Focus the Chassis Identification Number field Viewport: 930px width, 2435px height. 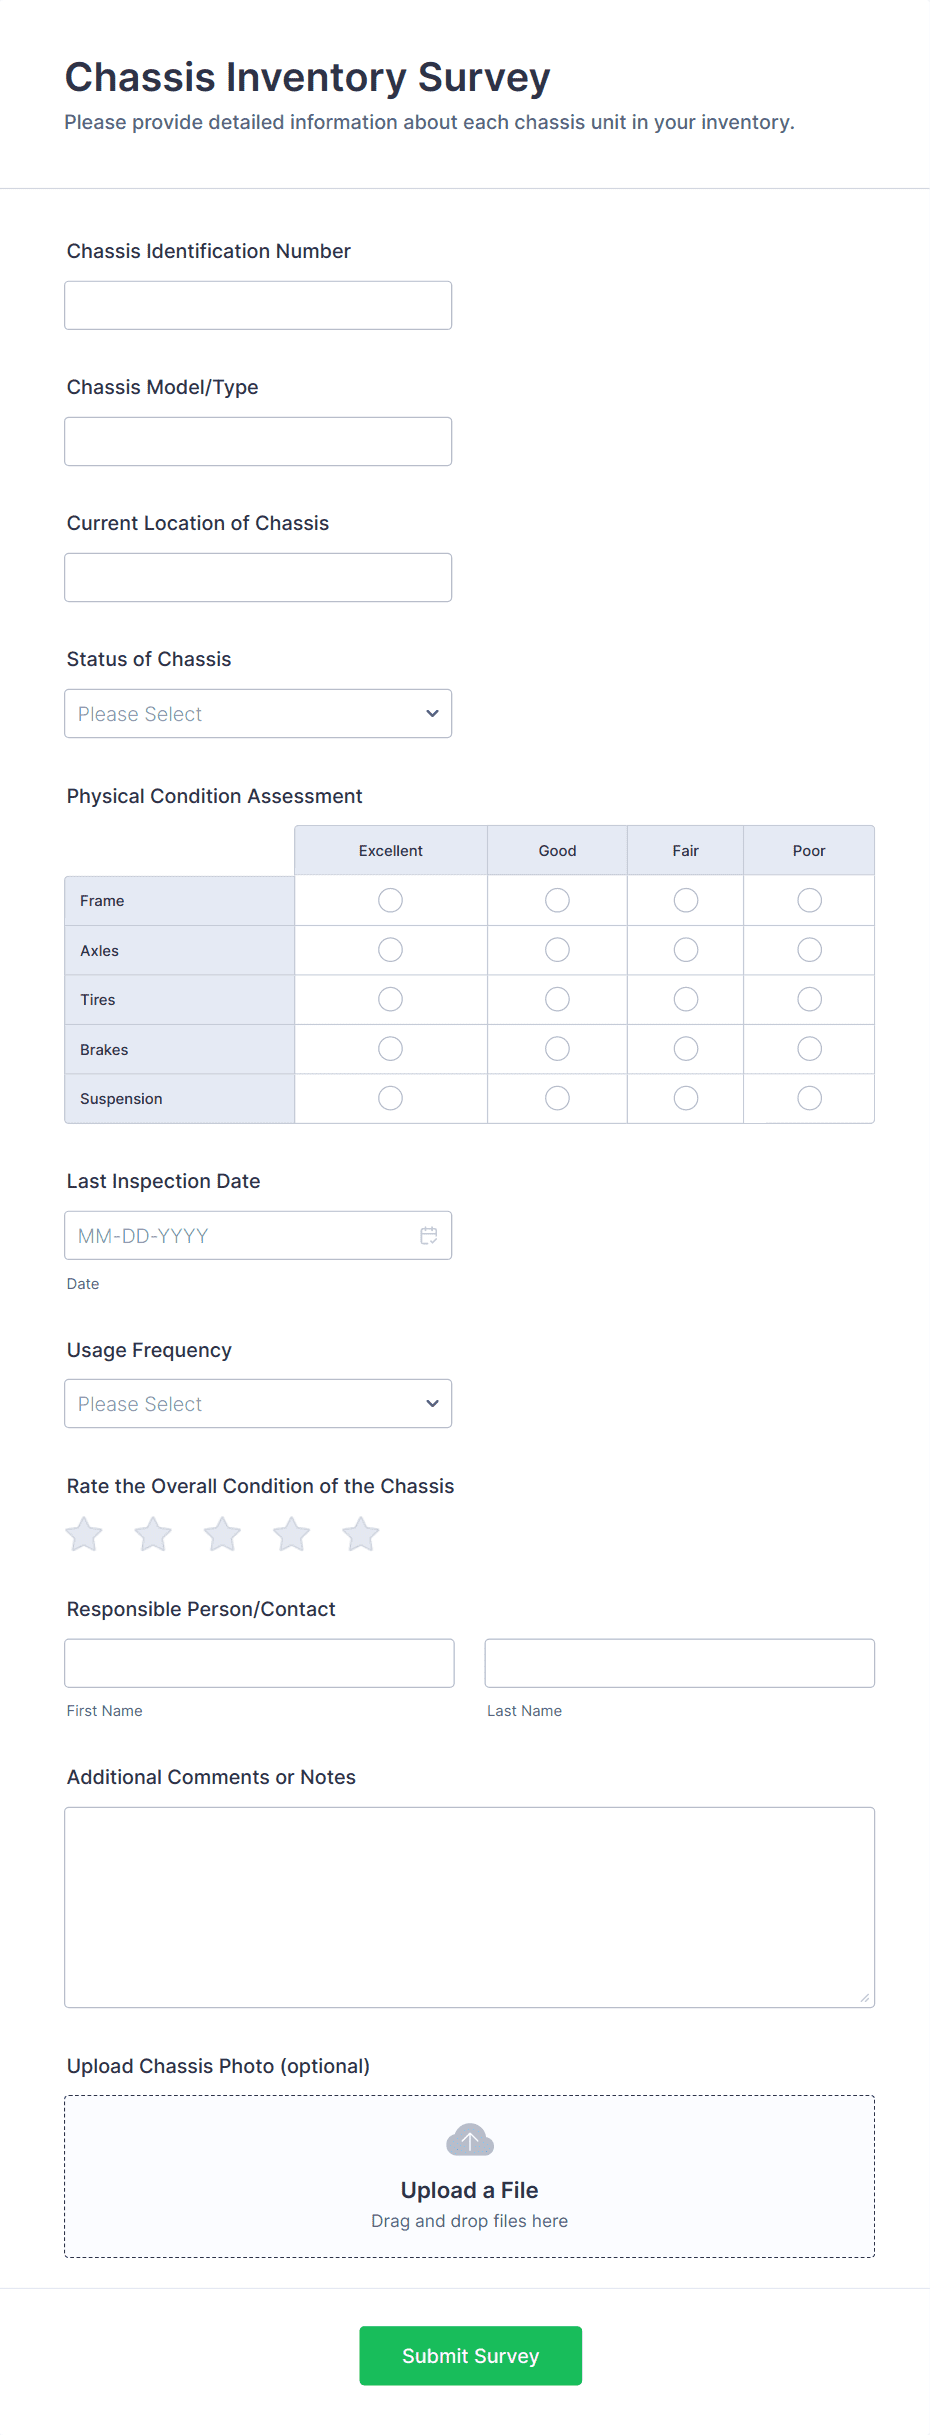tap(258, 305)
